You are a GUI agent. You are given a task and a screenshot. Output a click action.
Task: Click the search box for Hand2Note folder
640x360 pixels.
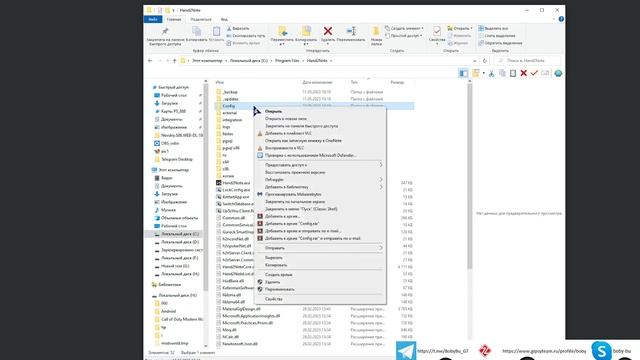point(527,61)
